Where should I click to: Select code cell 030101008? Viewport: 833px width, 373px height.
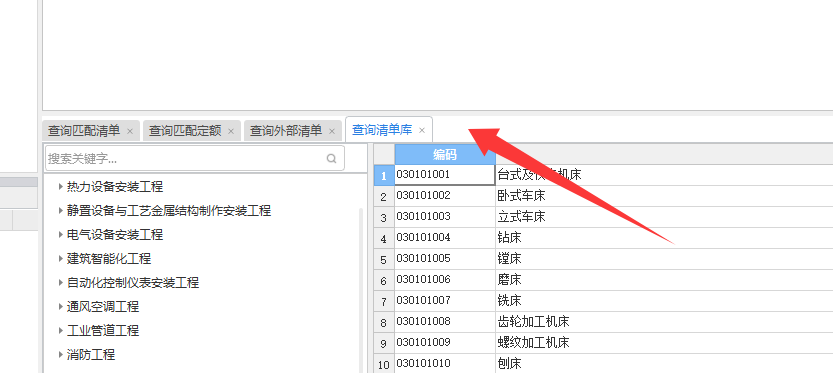pyautogui.click(x=445, y=321)
